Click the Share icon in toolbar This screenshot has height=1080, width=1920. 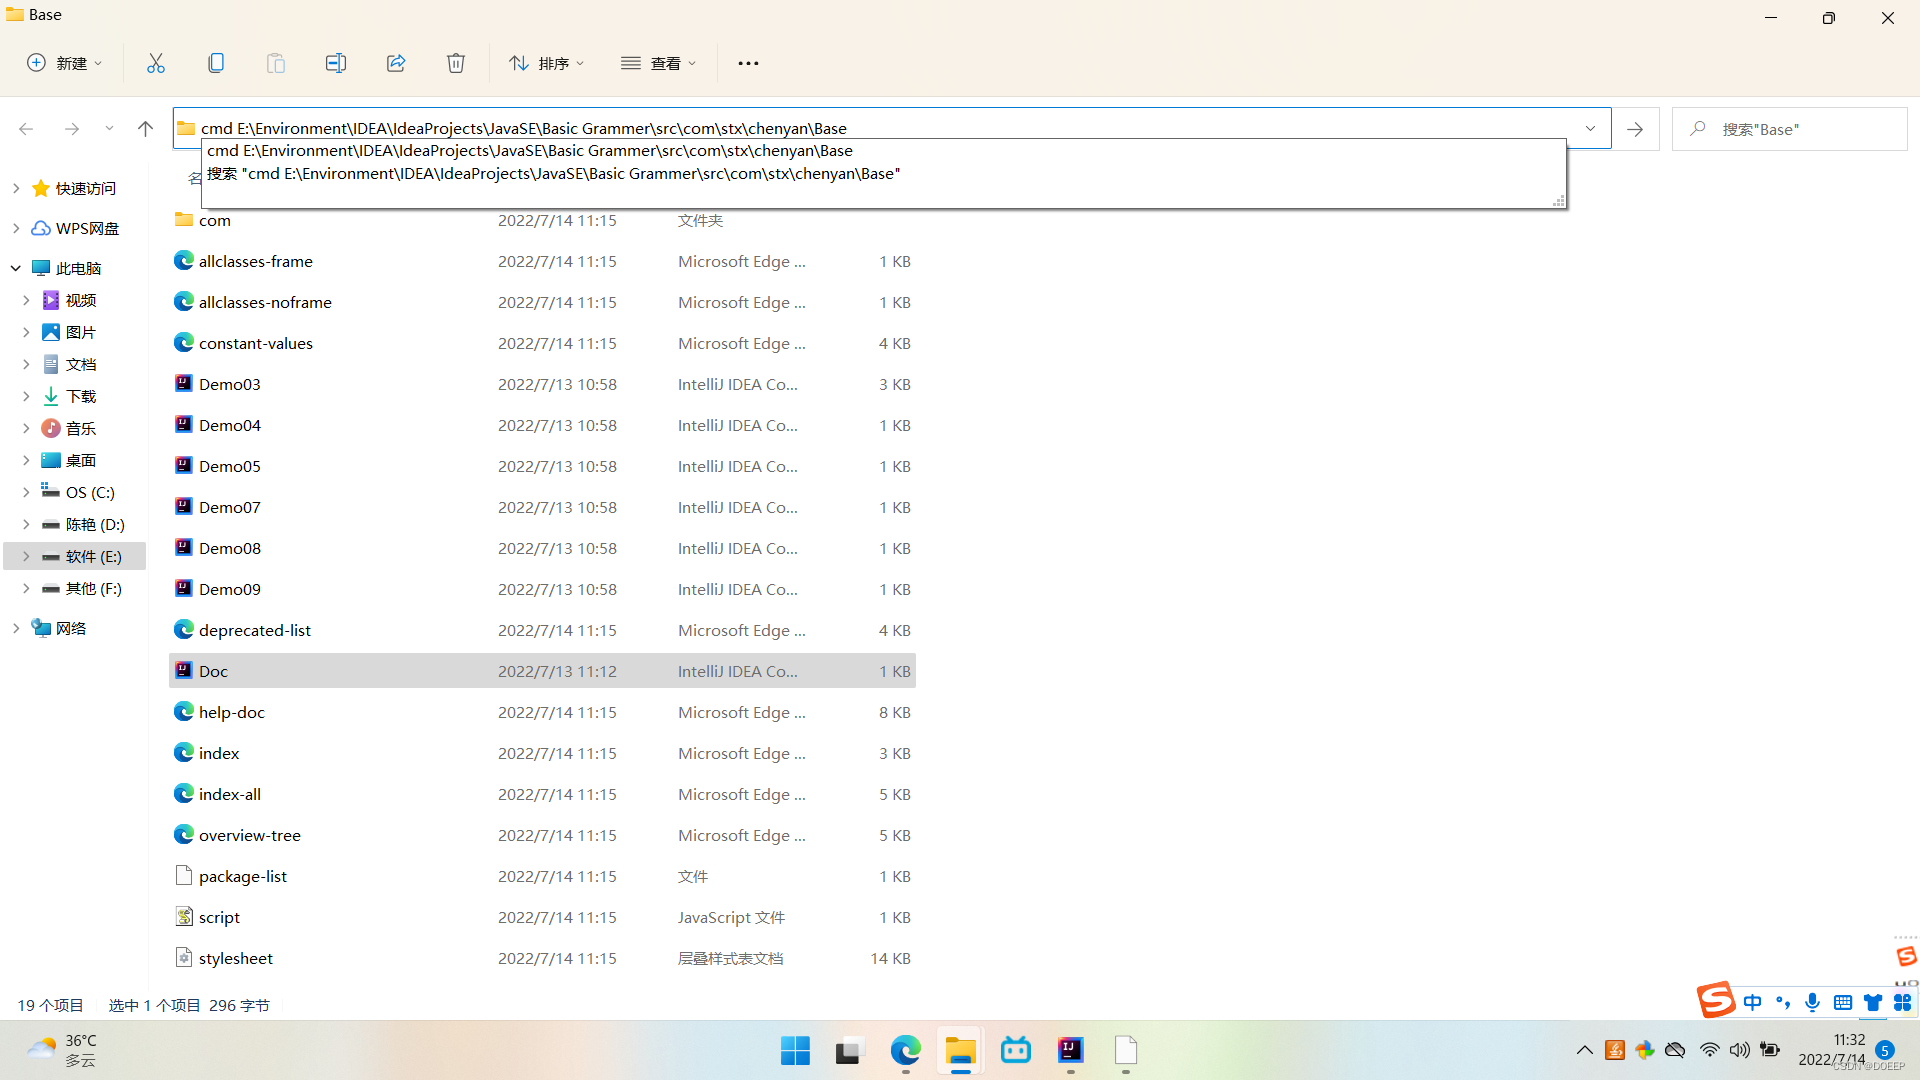point(396,63)
